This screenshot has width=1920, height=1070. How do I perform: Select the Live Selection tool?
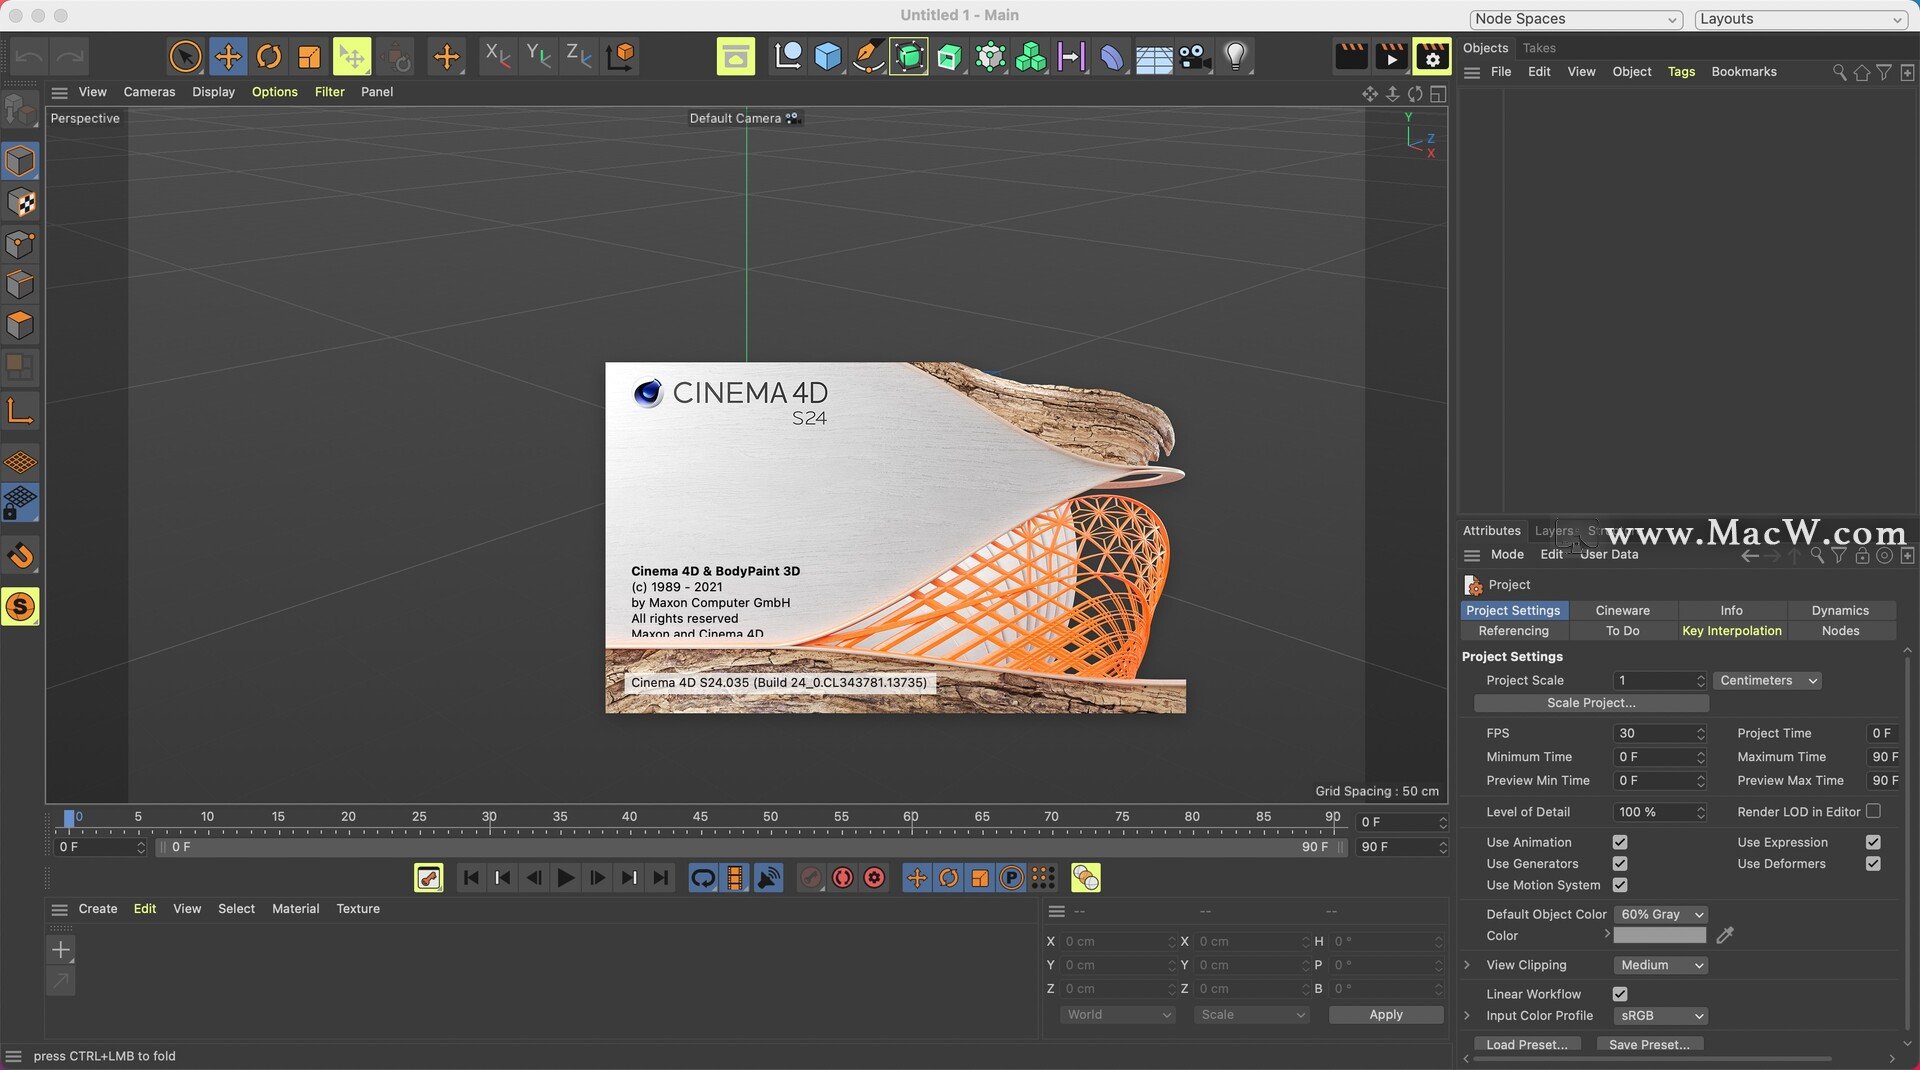186,56
